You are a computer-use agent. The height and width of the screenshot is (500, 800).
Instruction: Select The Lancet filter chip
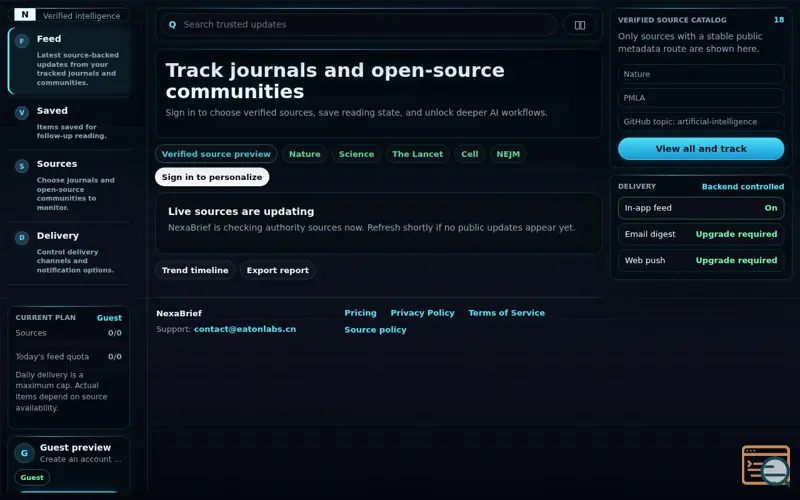[417, 154]
